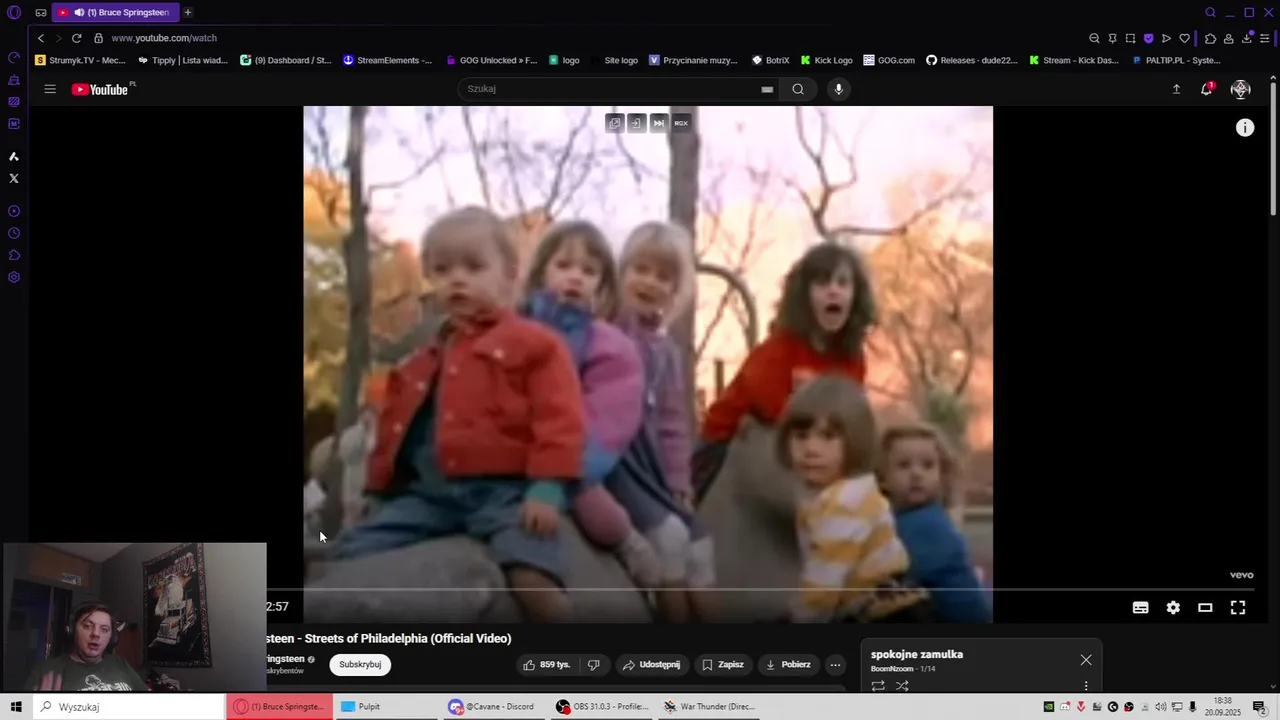
Task: Download with the Pobierz button
Action: pos(788,664)
